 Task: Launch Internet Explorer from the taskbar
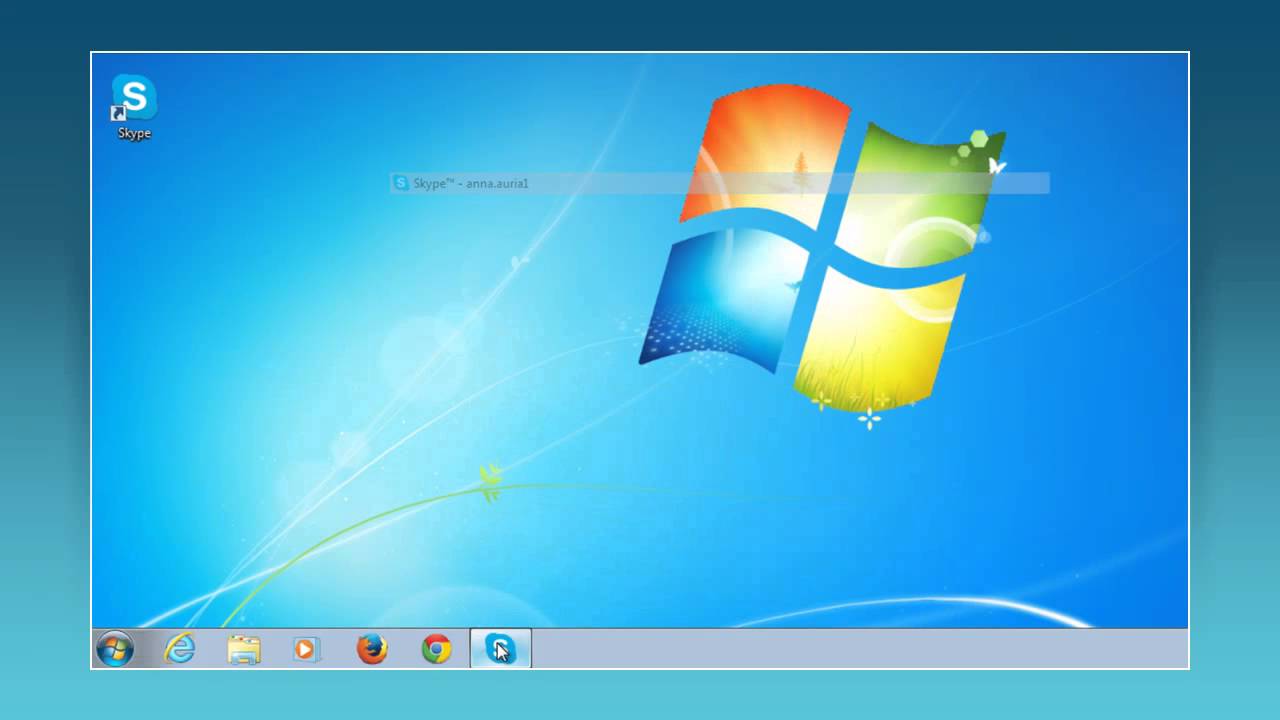coord(179,650)
